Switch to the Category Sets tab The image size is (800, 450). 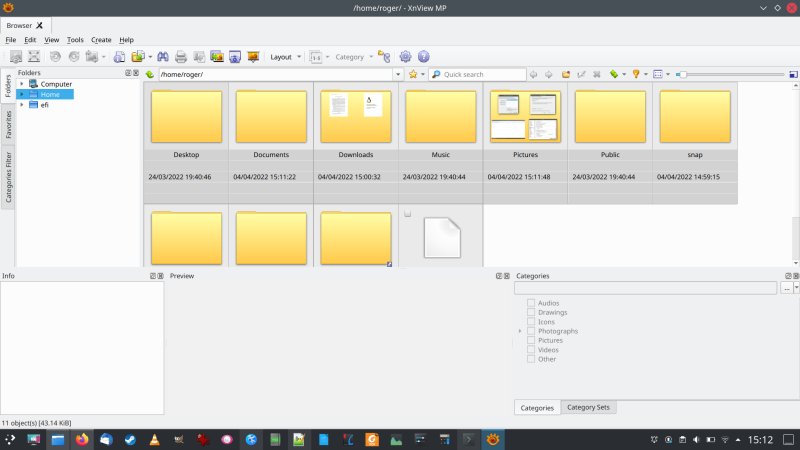click(589, 407)
